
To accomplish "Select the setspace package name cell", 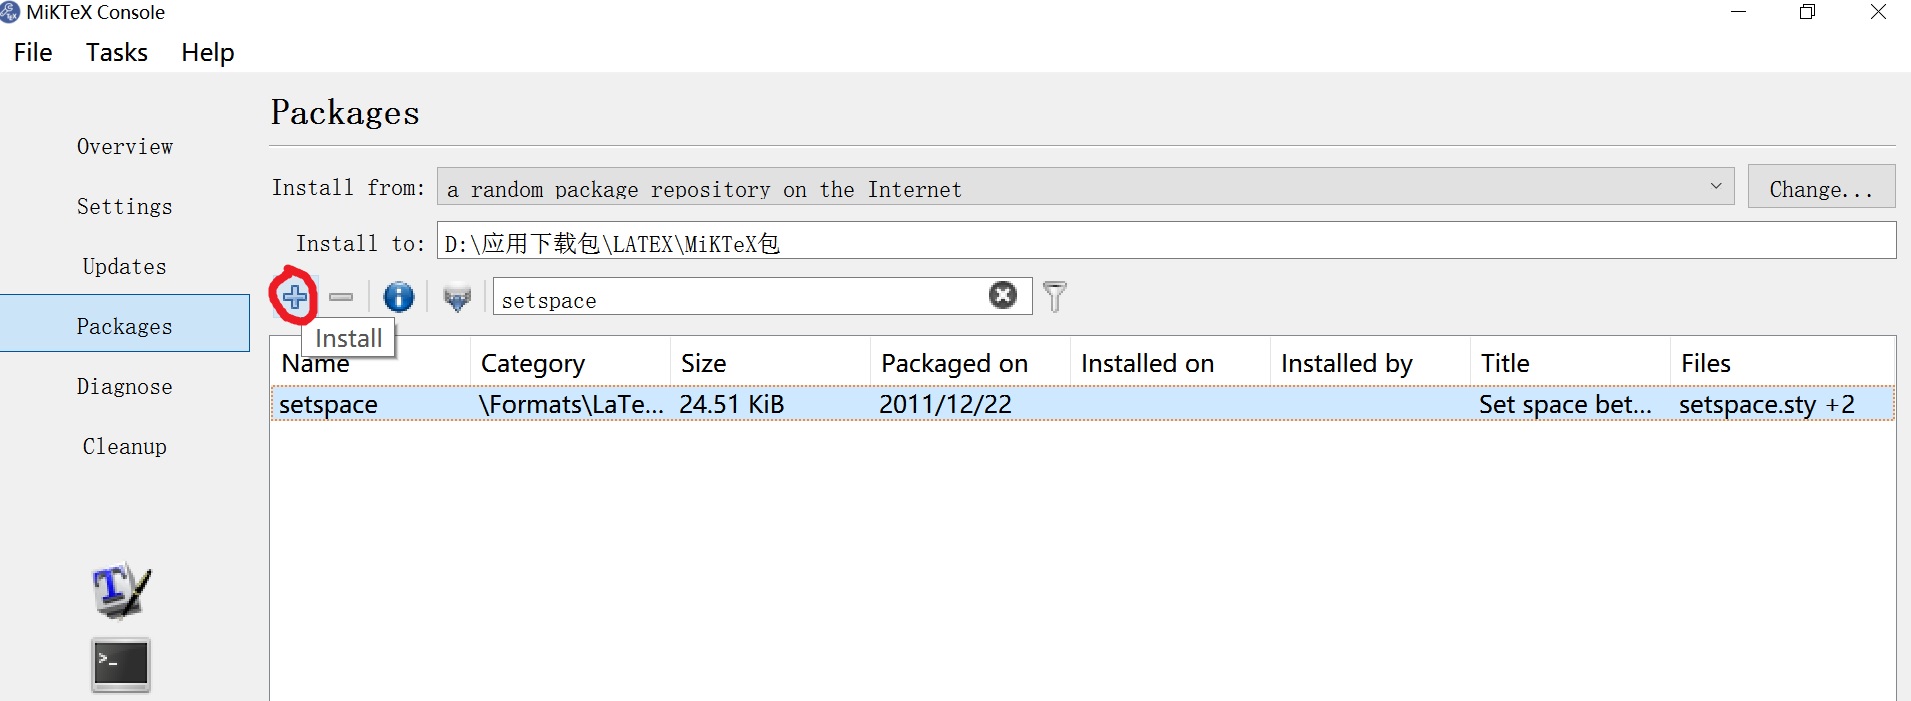I will point(371,404).
